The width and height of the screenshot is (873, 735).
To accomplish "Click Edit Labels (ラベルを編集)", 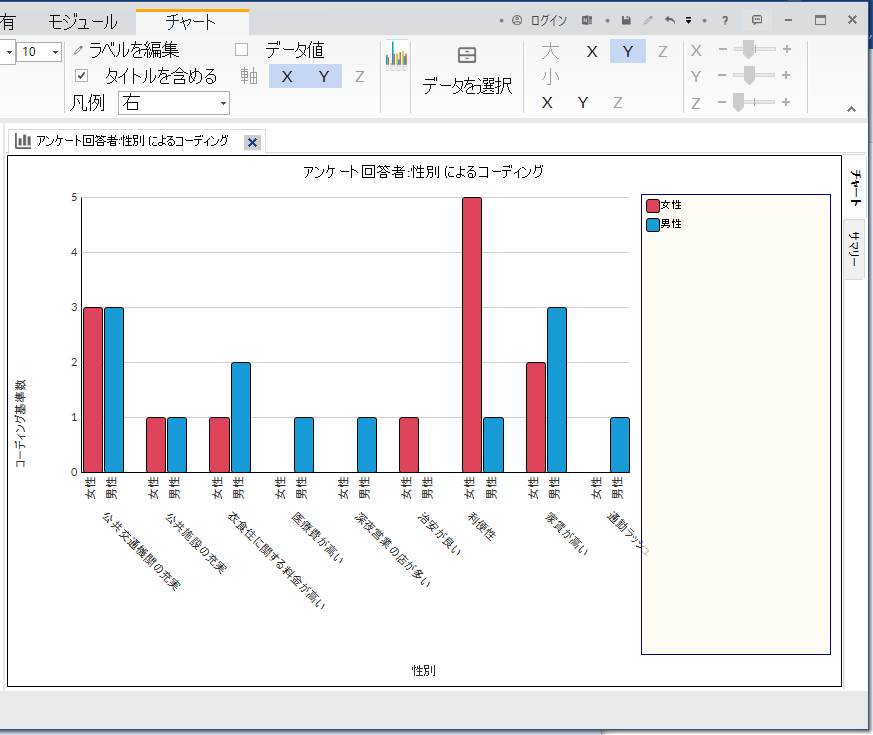I will pyautogui.click(x=126, y=50).
